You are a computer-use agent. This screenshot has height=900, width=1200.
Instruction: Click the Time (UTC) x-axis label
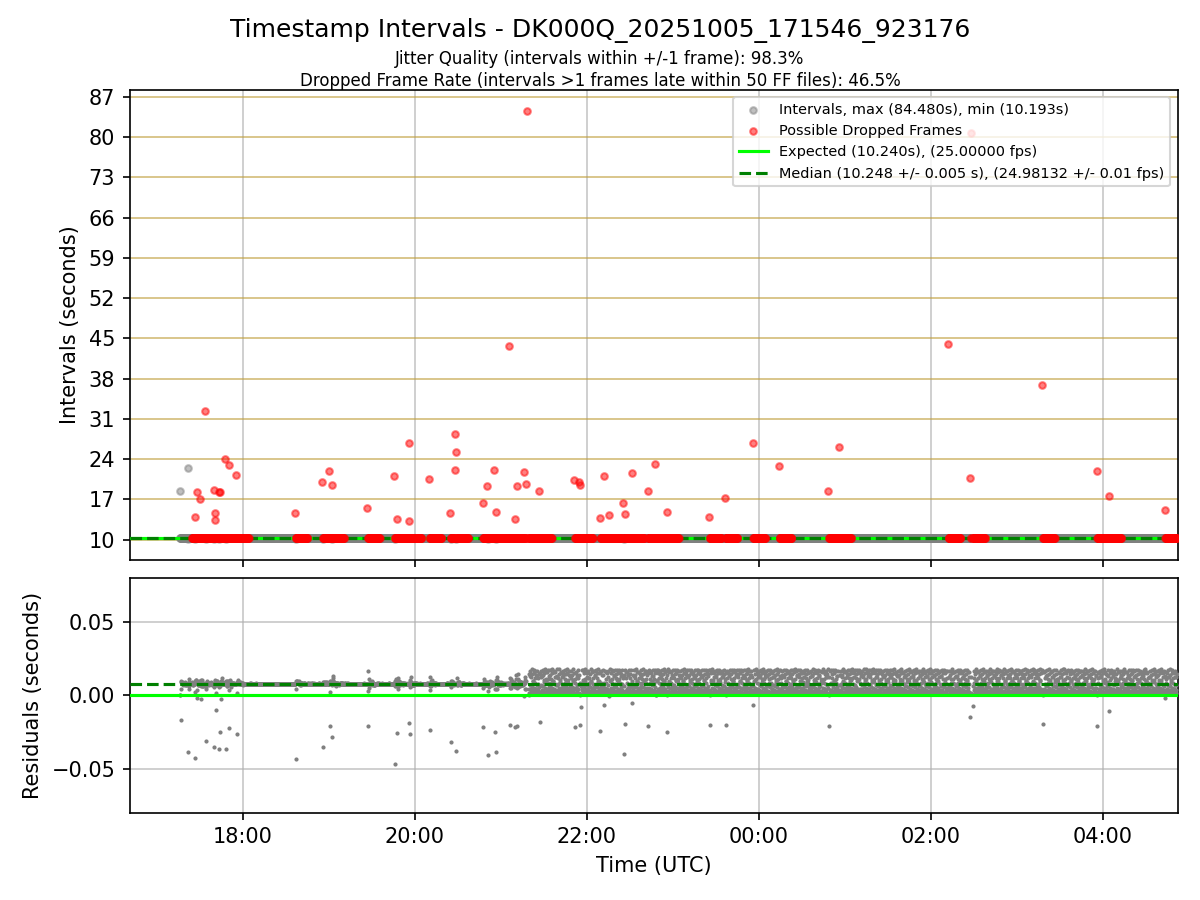654,865
